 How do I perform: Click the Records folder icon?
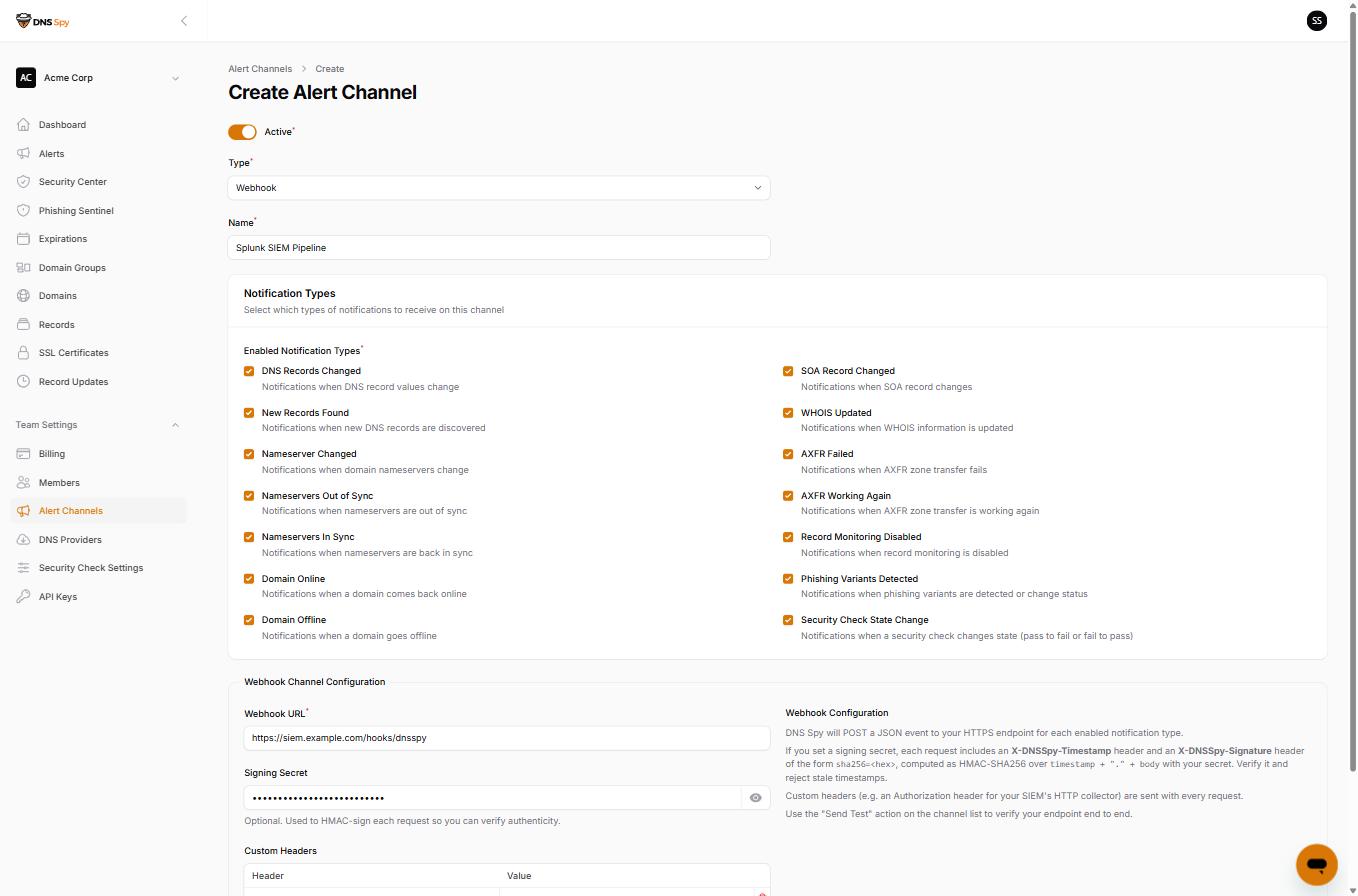[x=24, y=325]
